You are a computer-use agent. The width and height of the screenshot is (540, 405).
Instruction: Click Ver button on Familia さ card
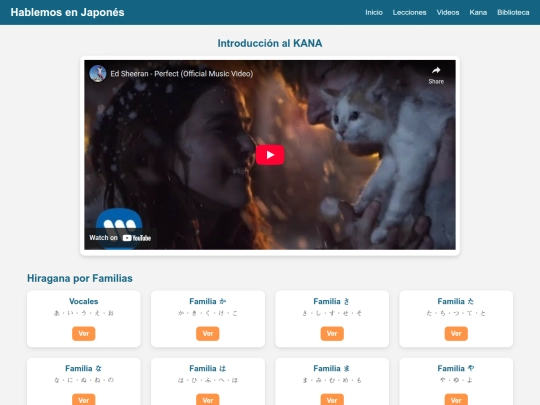tap(332, 333)
